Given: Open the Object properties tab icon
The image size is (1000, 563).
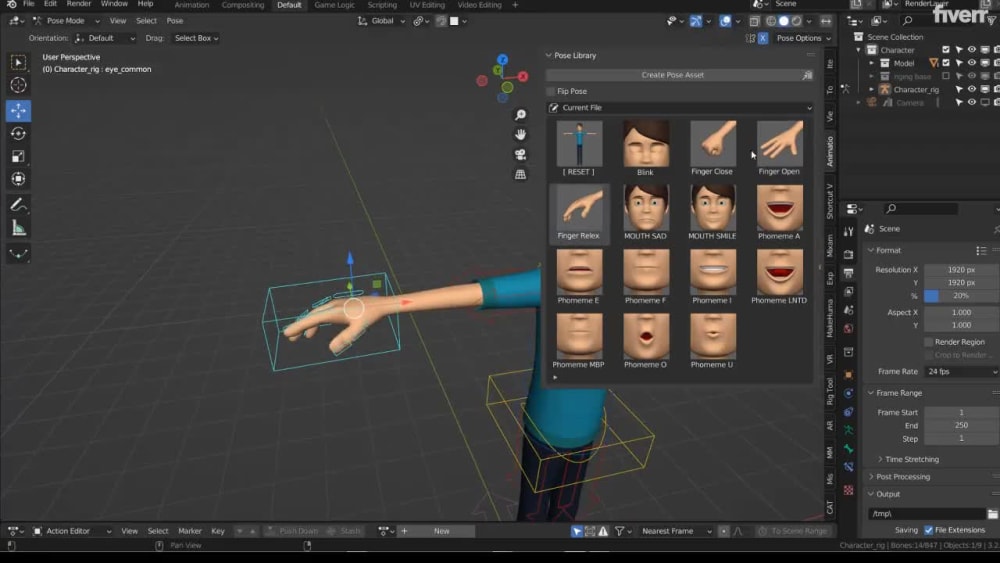Looking at the screenshot, I should (x=848, y=375).
